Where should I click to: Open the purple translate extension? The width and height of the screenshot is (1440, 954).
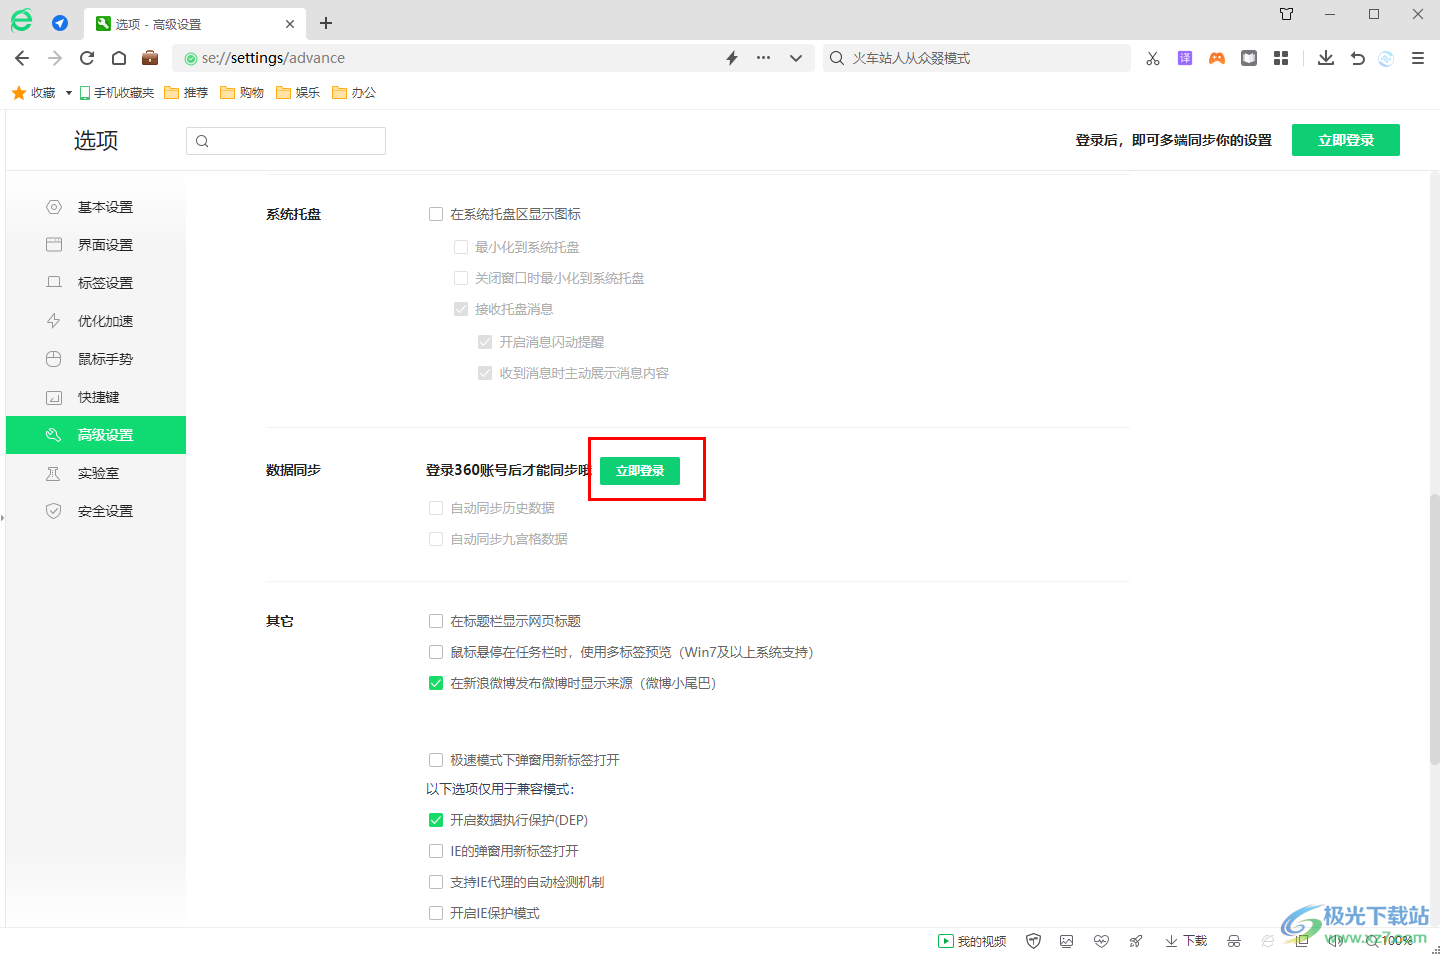[1185, 58]
